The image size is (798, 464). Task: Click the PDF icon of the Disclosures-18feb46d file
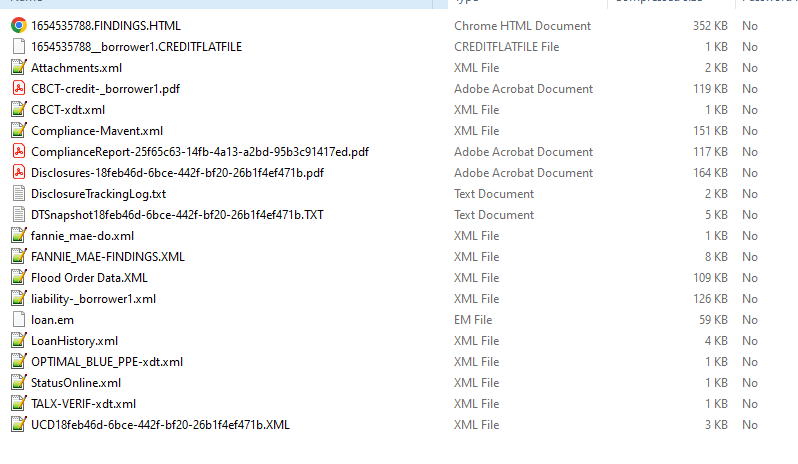tap(18, 173)
